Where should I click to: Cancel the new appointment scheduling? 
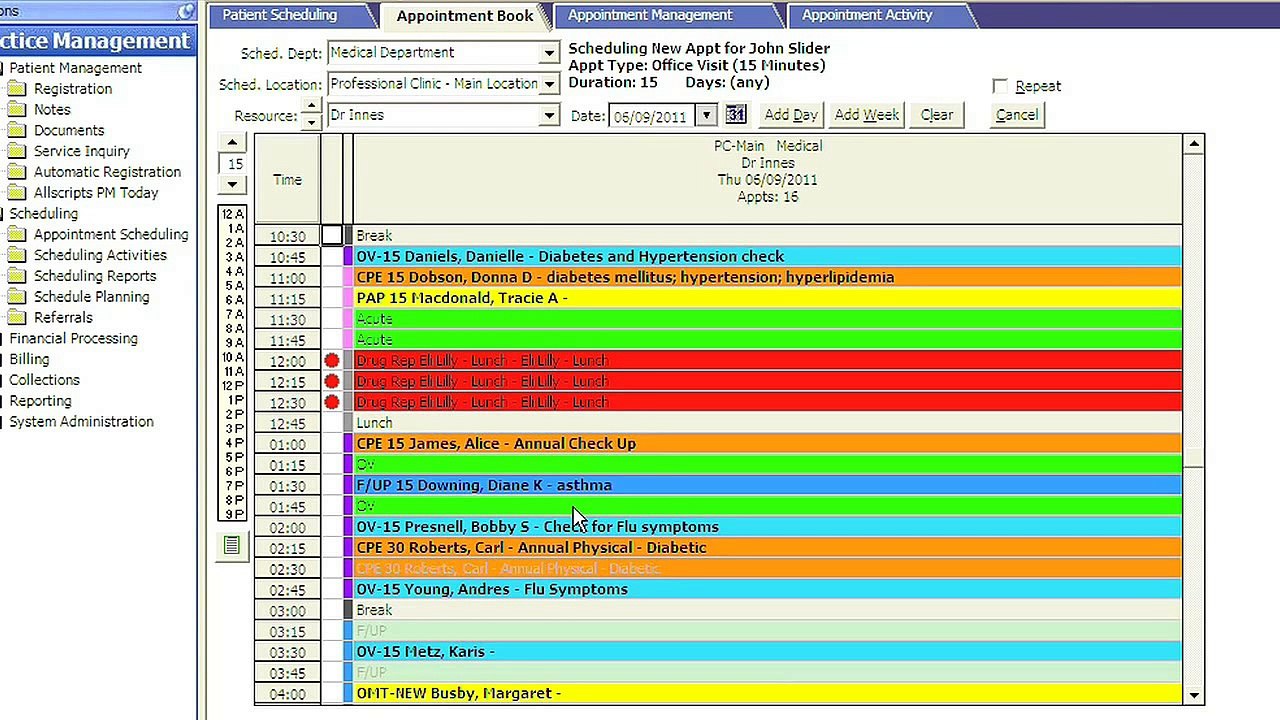click(1017, 115)
